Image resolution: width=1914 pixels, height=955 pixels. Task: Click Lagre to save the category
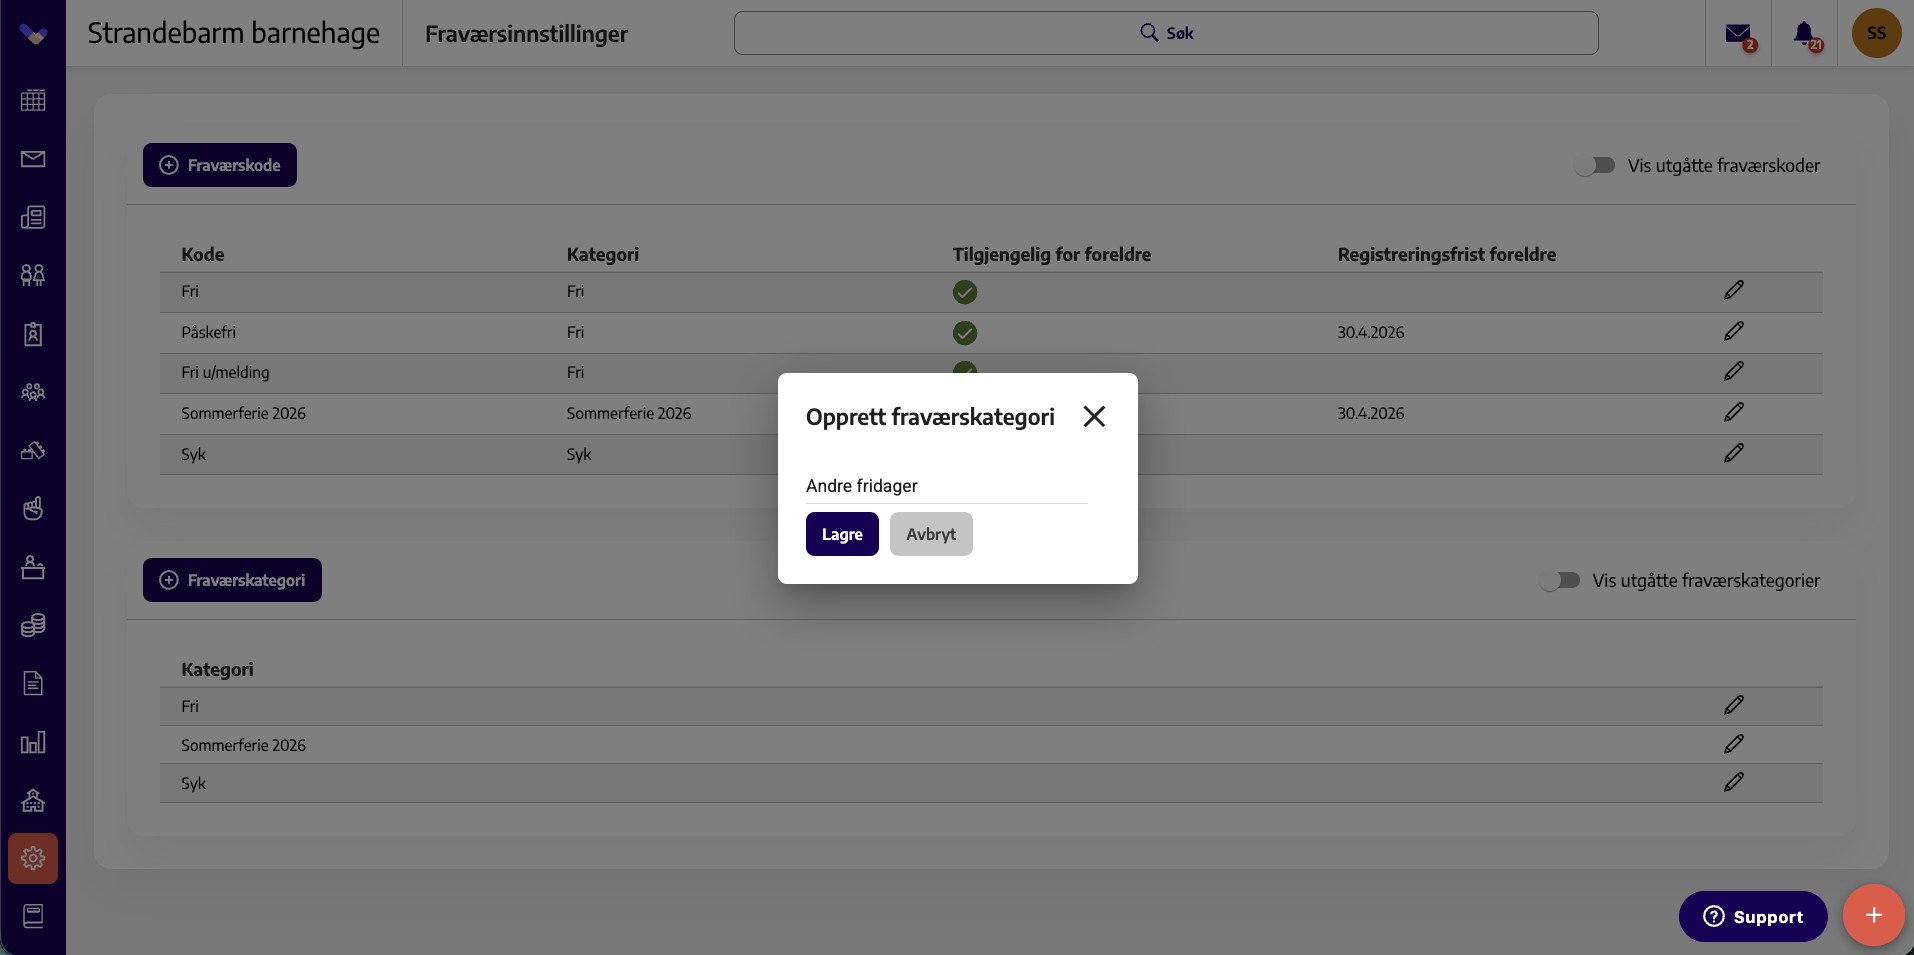point(842,534)
